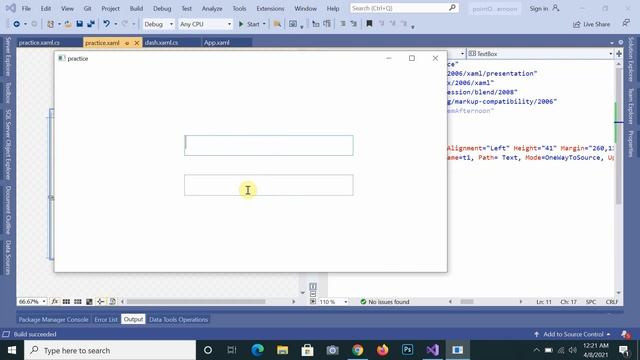Image resolution: width=640 pixels, height=360 pixels.
Task: Close the practice.xaml tab
Action: tap(137, 42)
